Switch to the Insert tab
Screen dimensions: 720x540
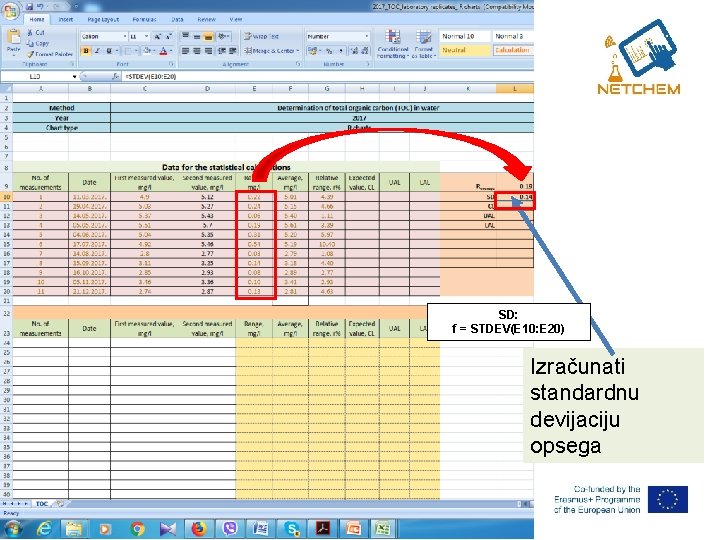(x=66, y=19)
